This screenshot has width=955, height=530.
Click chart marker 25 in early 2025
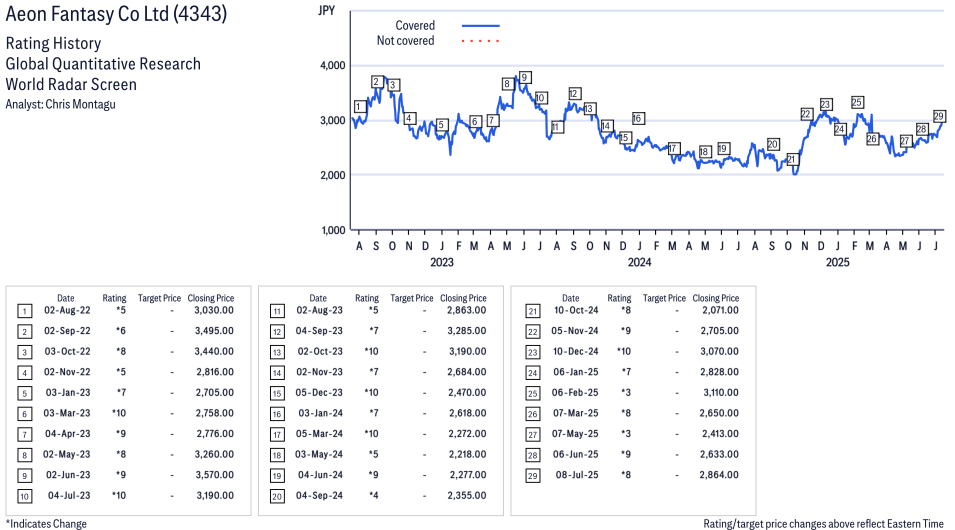[857, 102]
